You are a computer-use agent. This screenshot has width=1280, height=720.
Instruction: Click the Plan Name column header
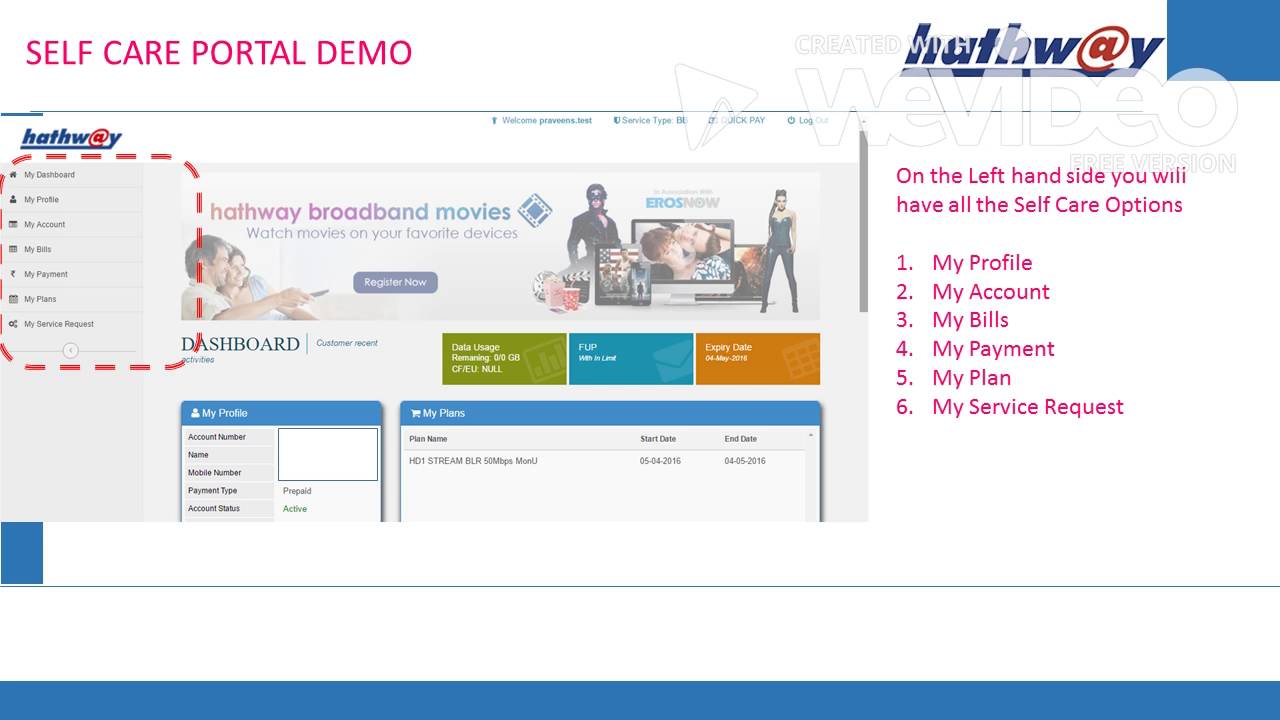coord(428,439)
